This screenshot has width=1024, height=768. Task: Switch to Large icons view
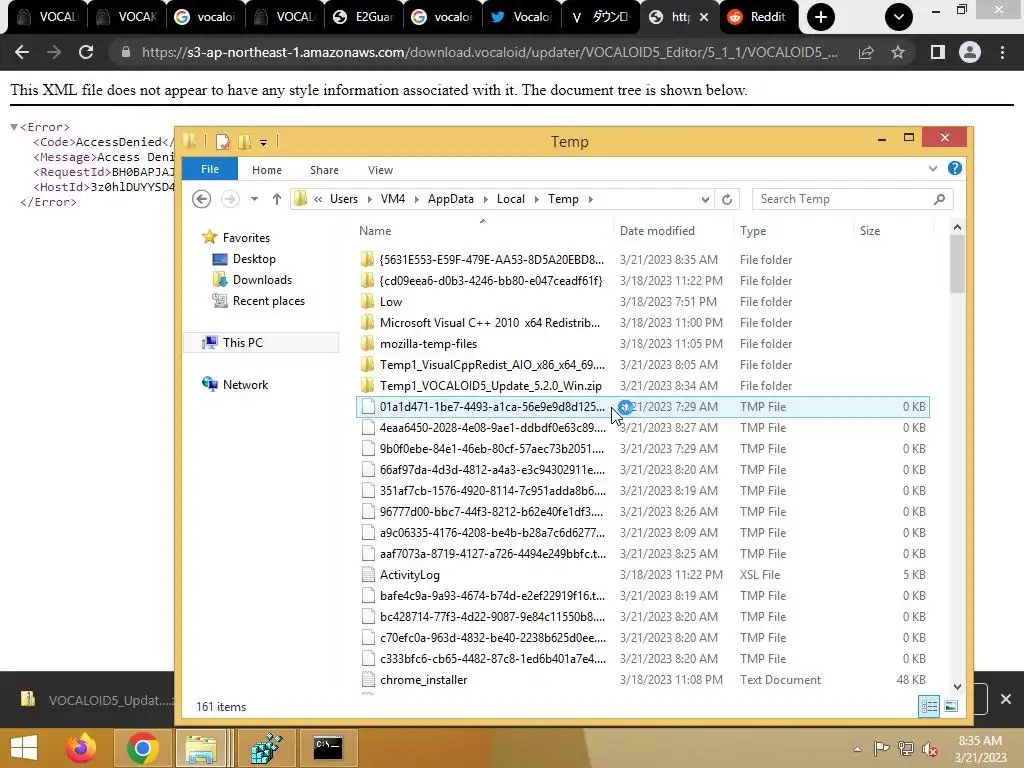click(x=951, y=706)
